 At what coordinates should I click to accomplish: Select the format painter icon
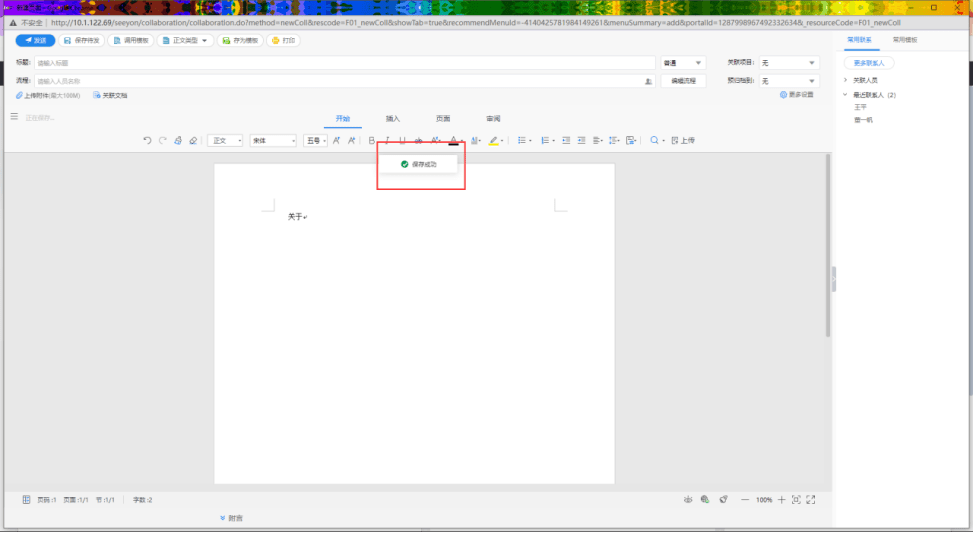coord(178,140)
